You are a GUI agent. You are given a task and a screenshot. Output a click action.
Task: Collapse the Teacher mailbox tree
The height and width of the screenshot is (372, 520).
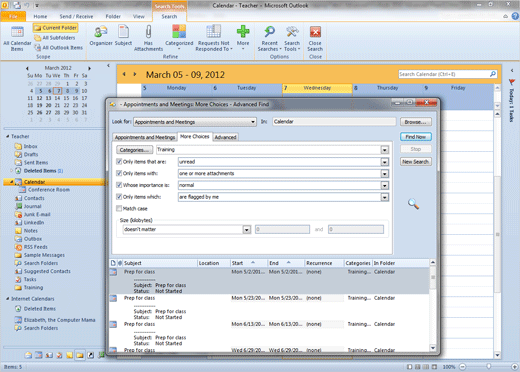pyautogui.click(x=8, y=136)
